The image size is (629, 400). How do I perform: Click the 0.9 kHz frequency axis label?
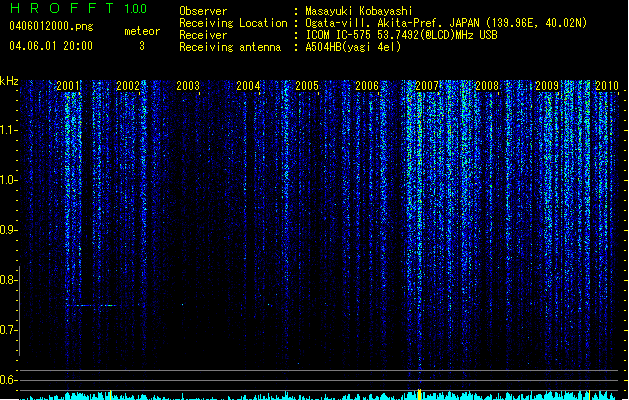pyautogui.click(x=8, y=230)
